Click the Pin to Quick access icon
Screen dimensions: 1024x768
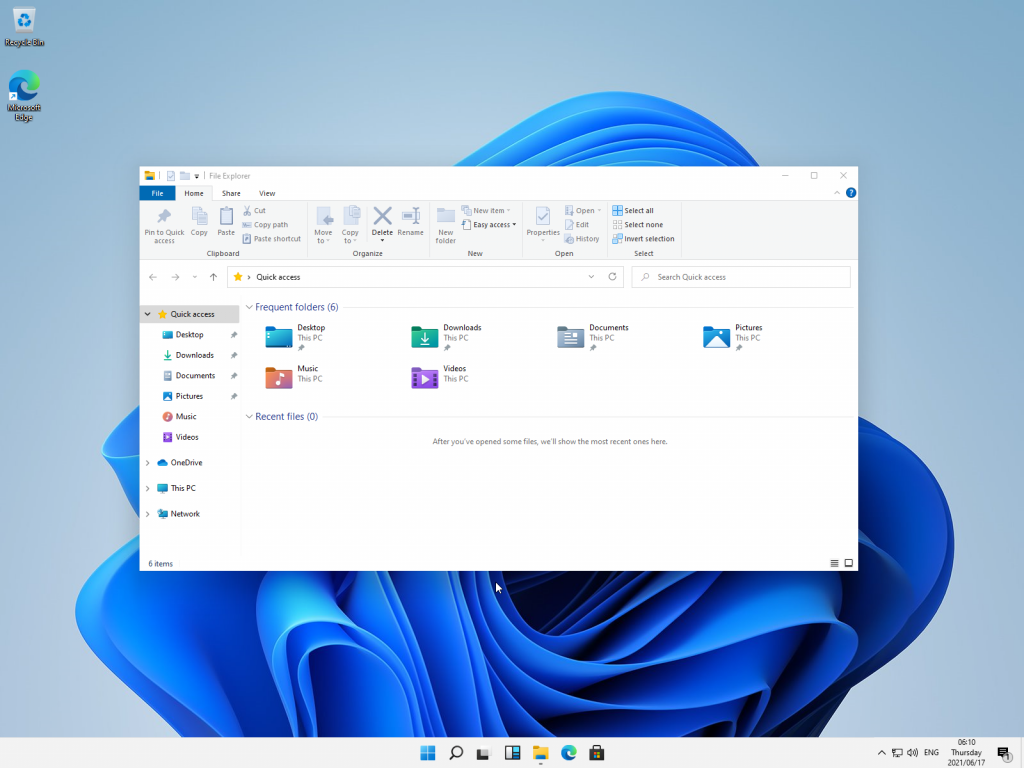tap(164, 218)
